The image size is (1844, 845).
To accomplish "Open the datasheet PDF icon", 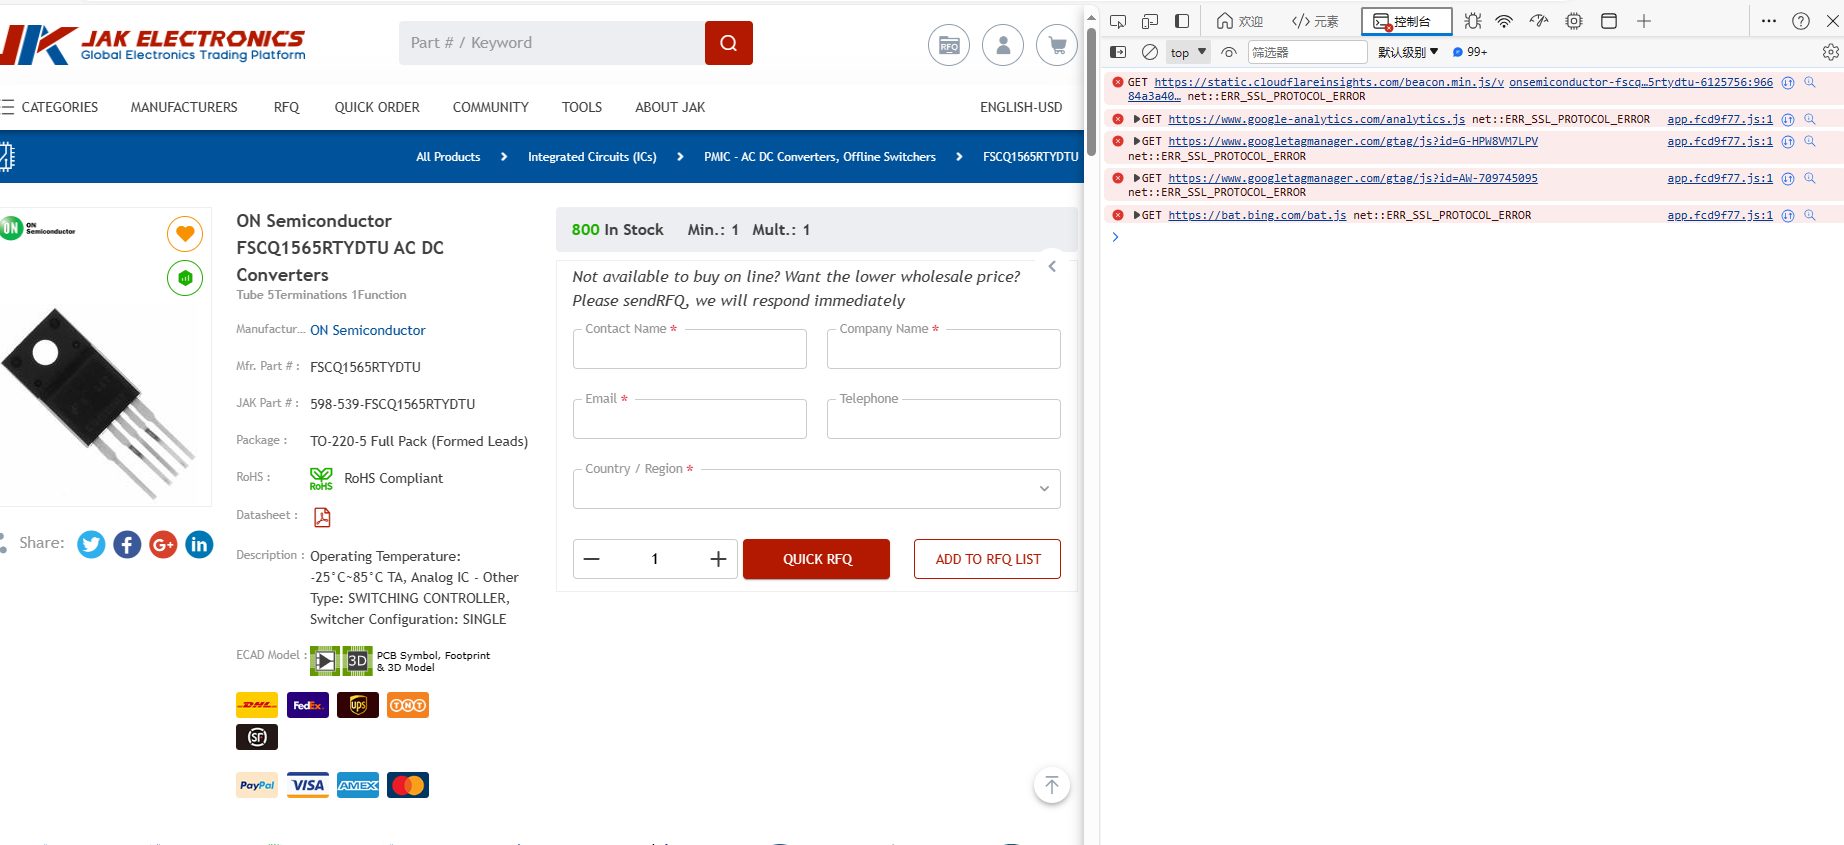I will [x=322, y=517].
